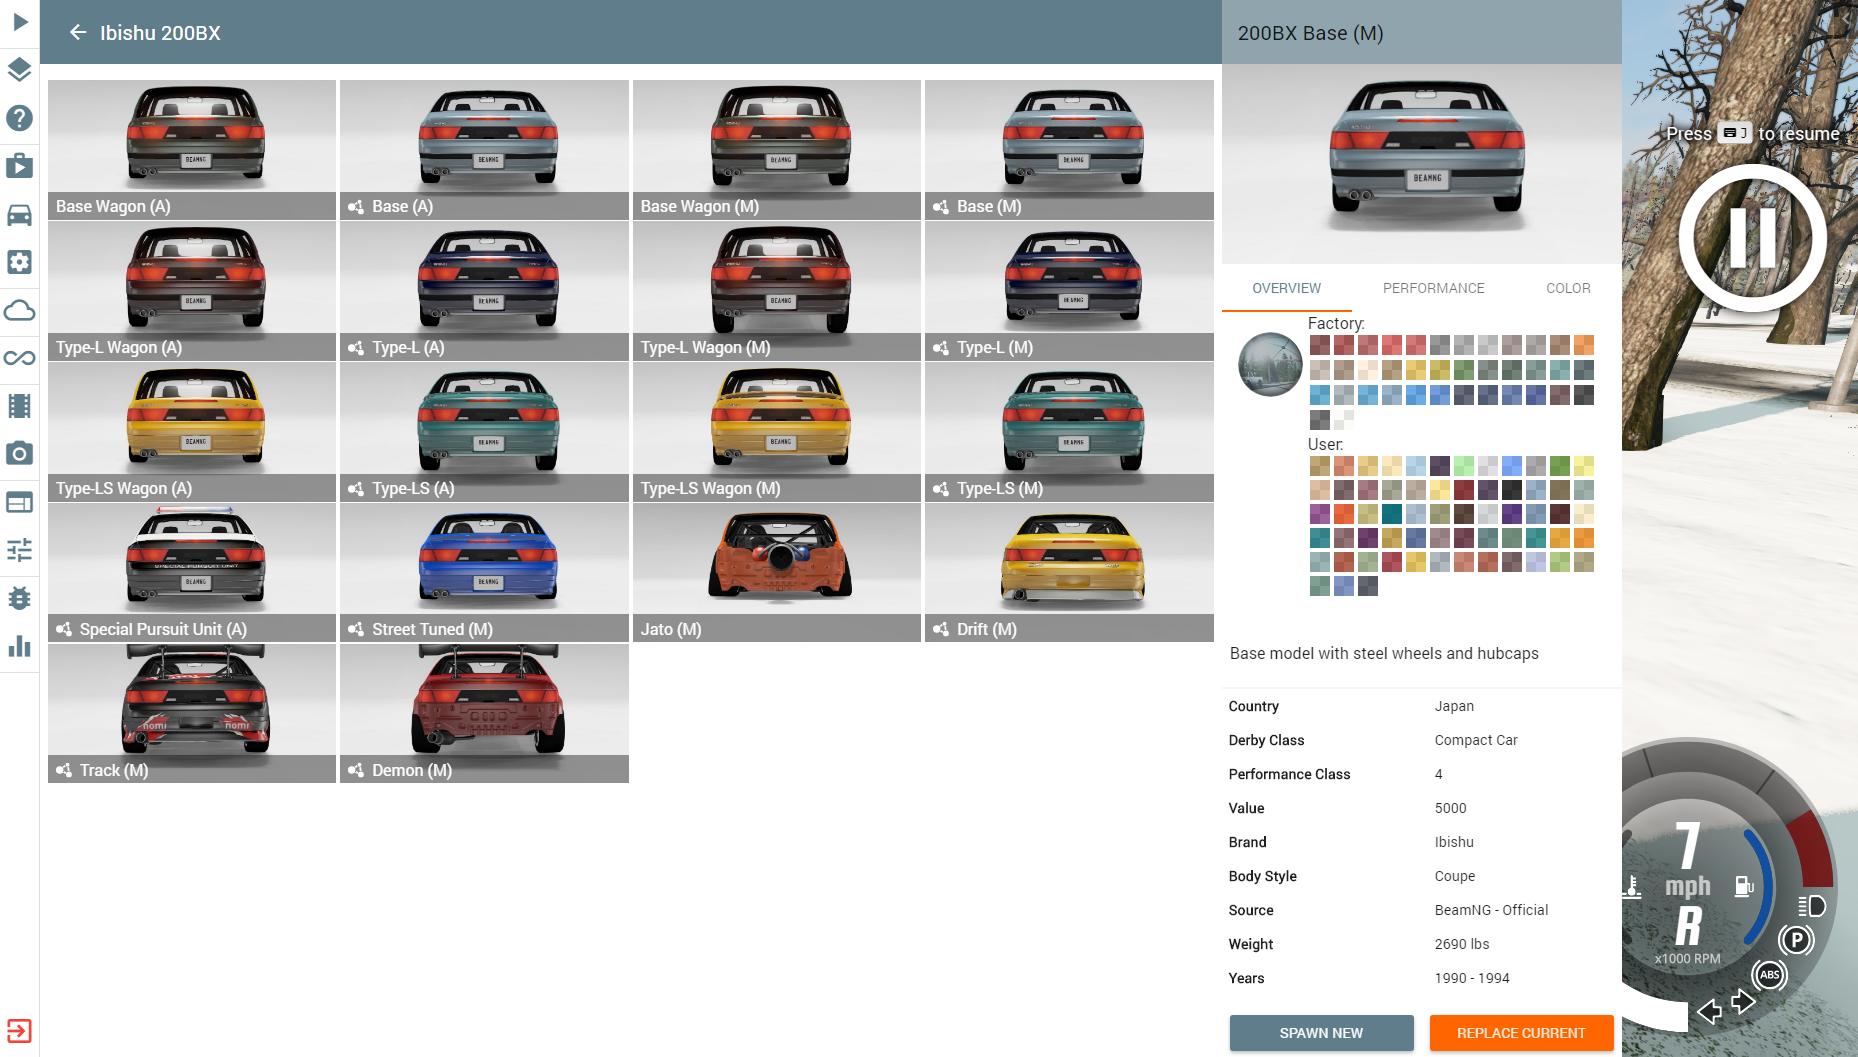Screen dimensions: 1858x1057
Task: Switch to the Overview tab
Action: point(1287,288)
